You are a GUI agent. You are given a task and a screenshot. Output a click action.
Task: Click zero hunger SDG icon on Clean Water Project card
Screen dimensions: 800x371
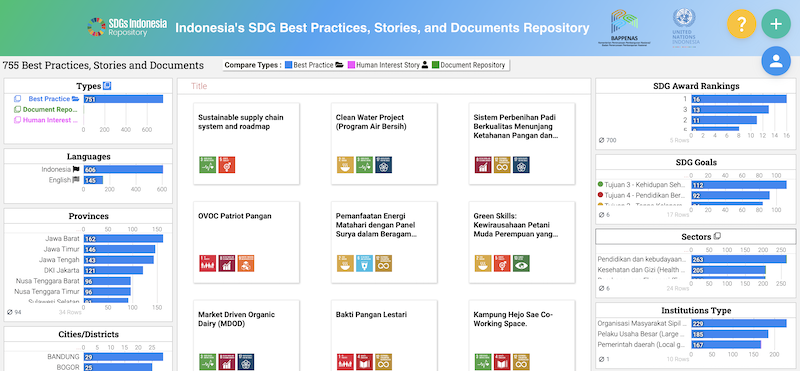pyautogui.click(x=345, y=165)
